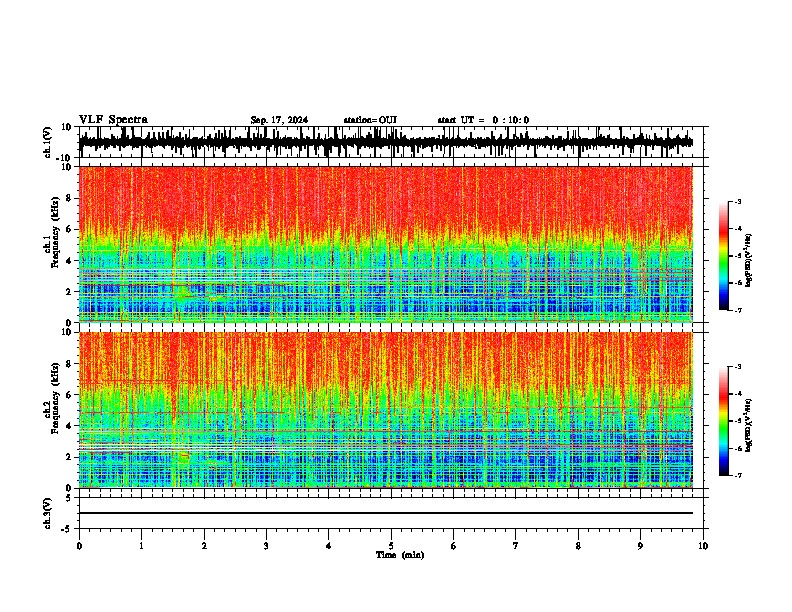Click the date 'Sep. 17, 2024'
Screen dimensions: 792x612
click(279, 120)
